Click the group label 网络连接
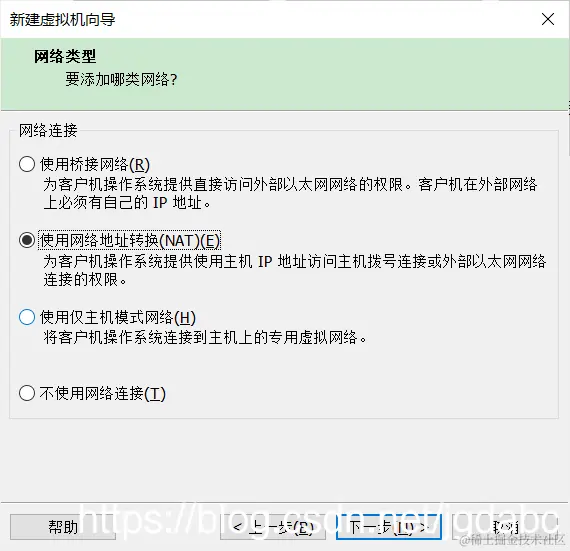This screenshot has width=570, height=551. 48,130
